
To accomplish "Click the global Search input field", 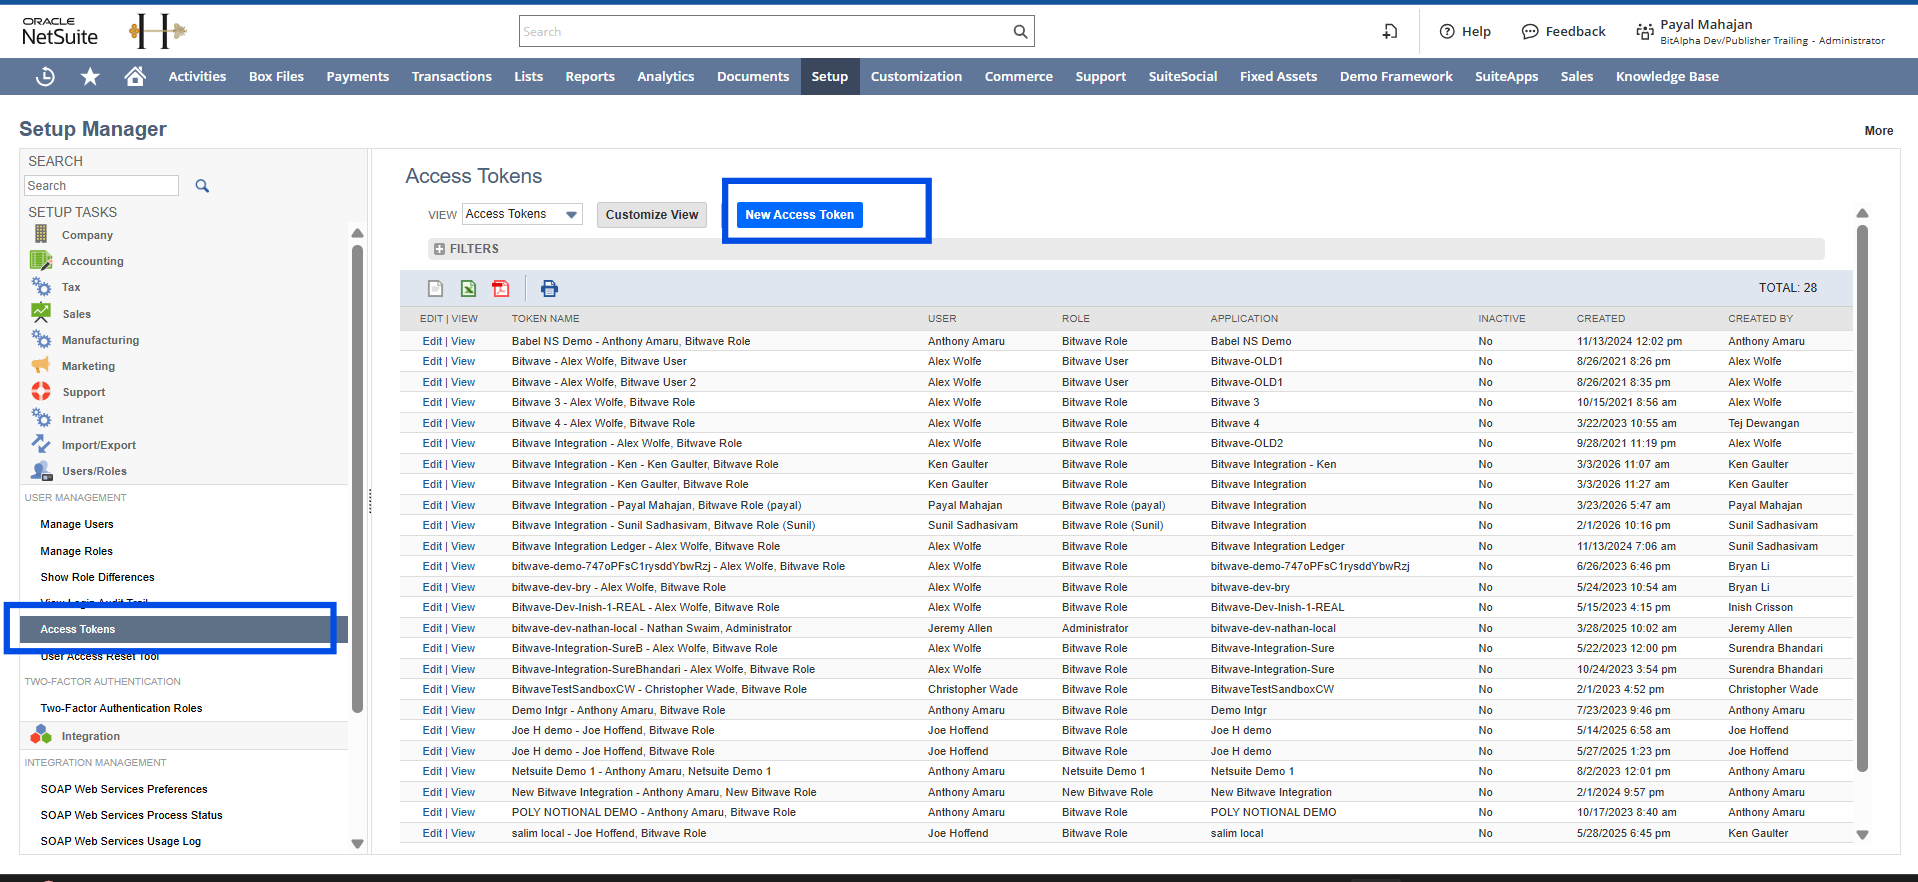I will coord(765,31).
